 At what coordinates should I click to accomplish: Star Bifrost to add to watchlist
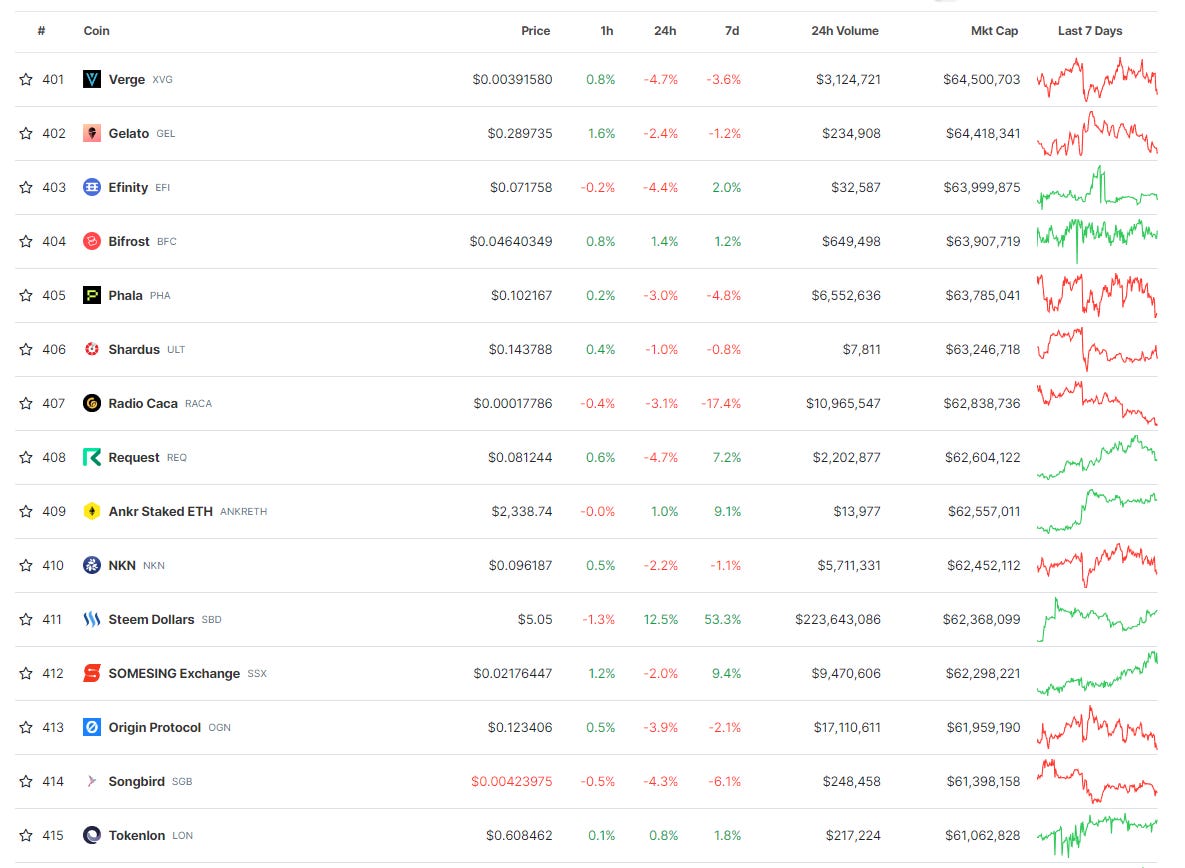pyautogui.click(x=26, y=241)
